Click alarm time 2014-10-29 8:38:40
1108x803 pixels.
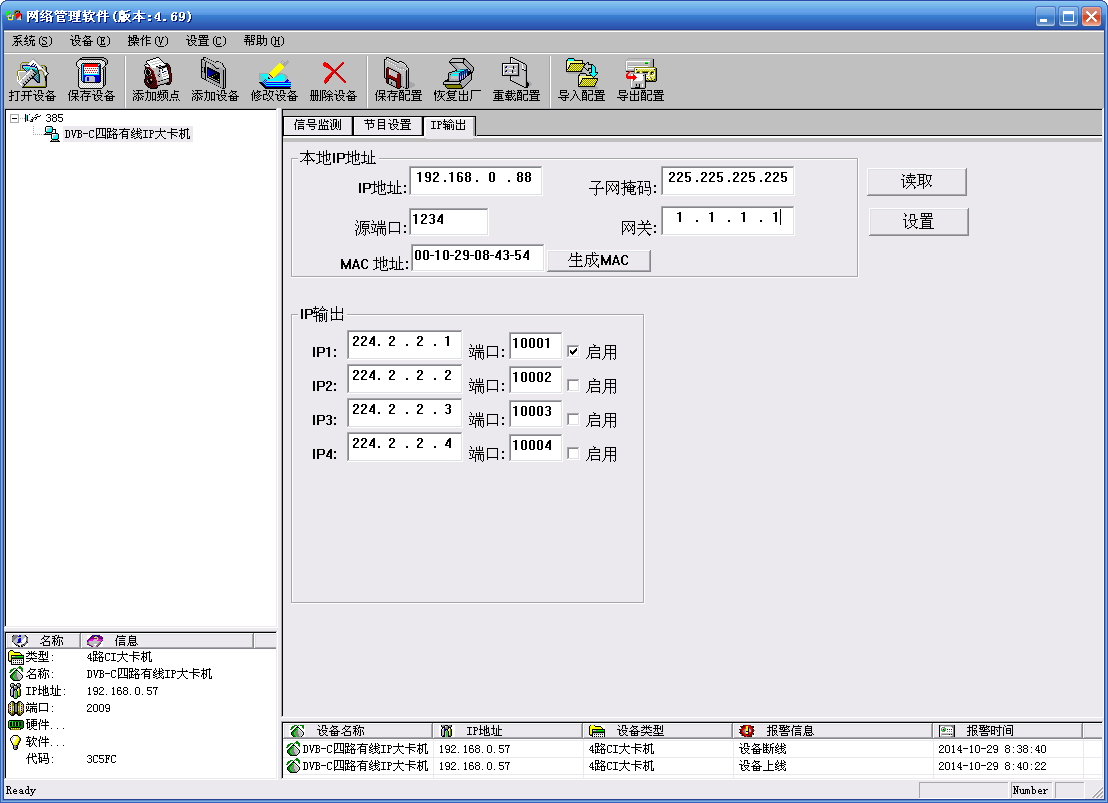[992, 749]
